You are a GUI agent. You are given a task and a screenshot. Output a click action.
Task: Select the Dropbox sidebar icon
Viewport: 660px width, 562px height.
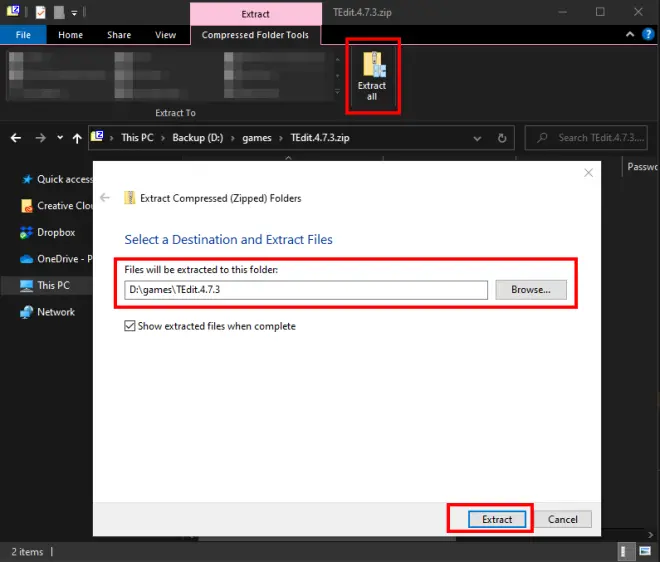click(28, 232)
